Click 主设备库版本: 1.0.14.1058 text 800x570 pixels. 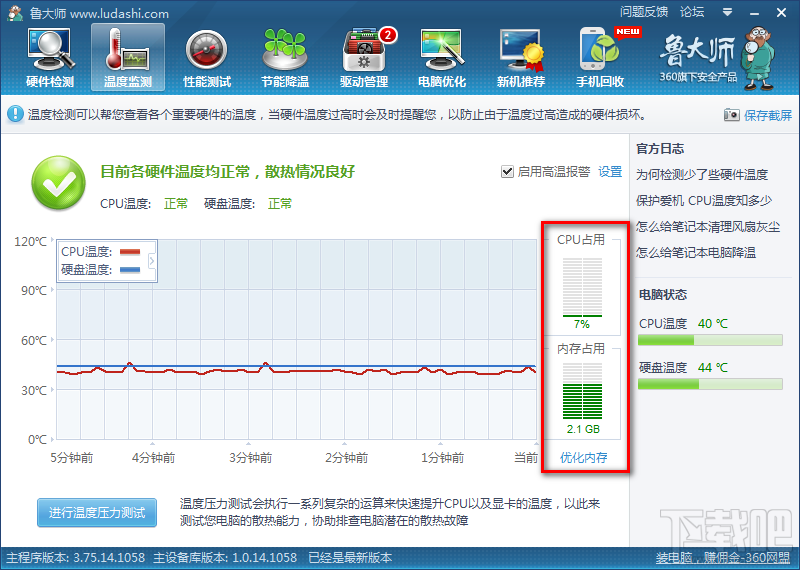[x=225, y=557]
